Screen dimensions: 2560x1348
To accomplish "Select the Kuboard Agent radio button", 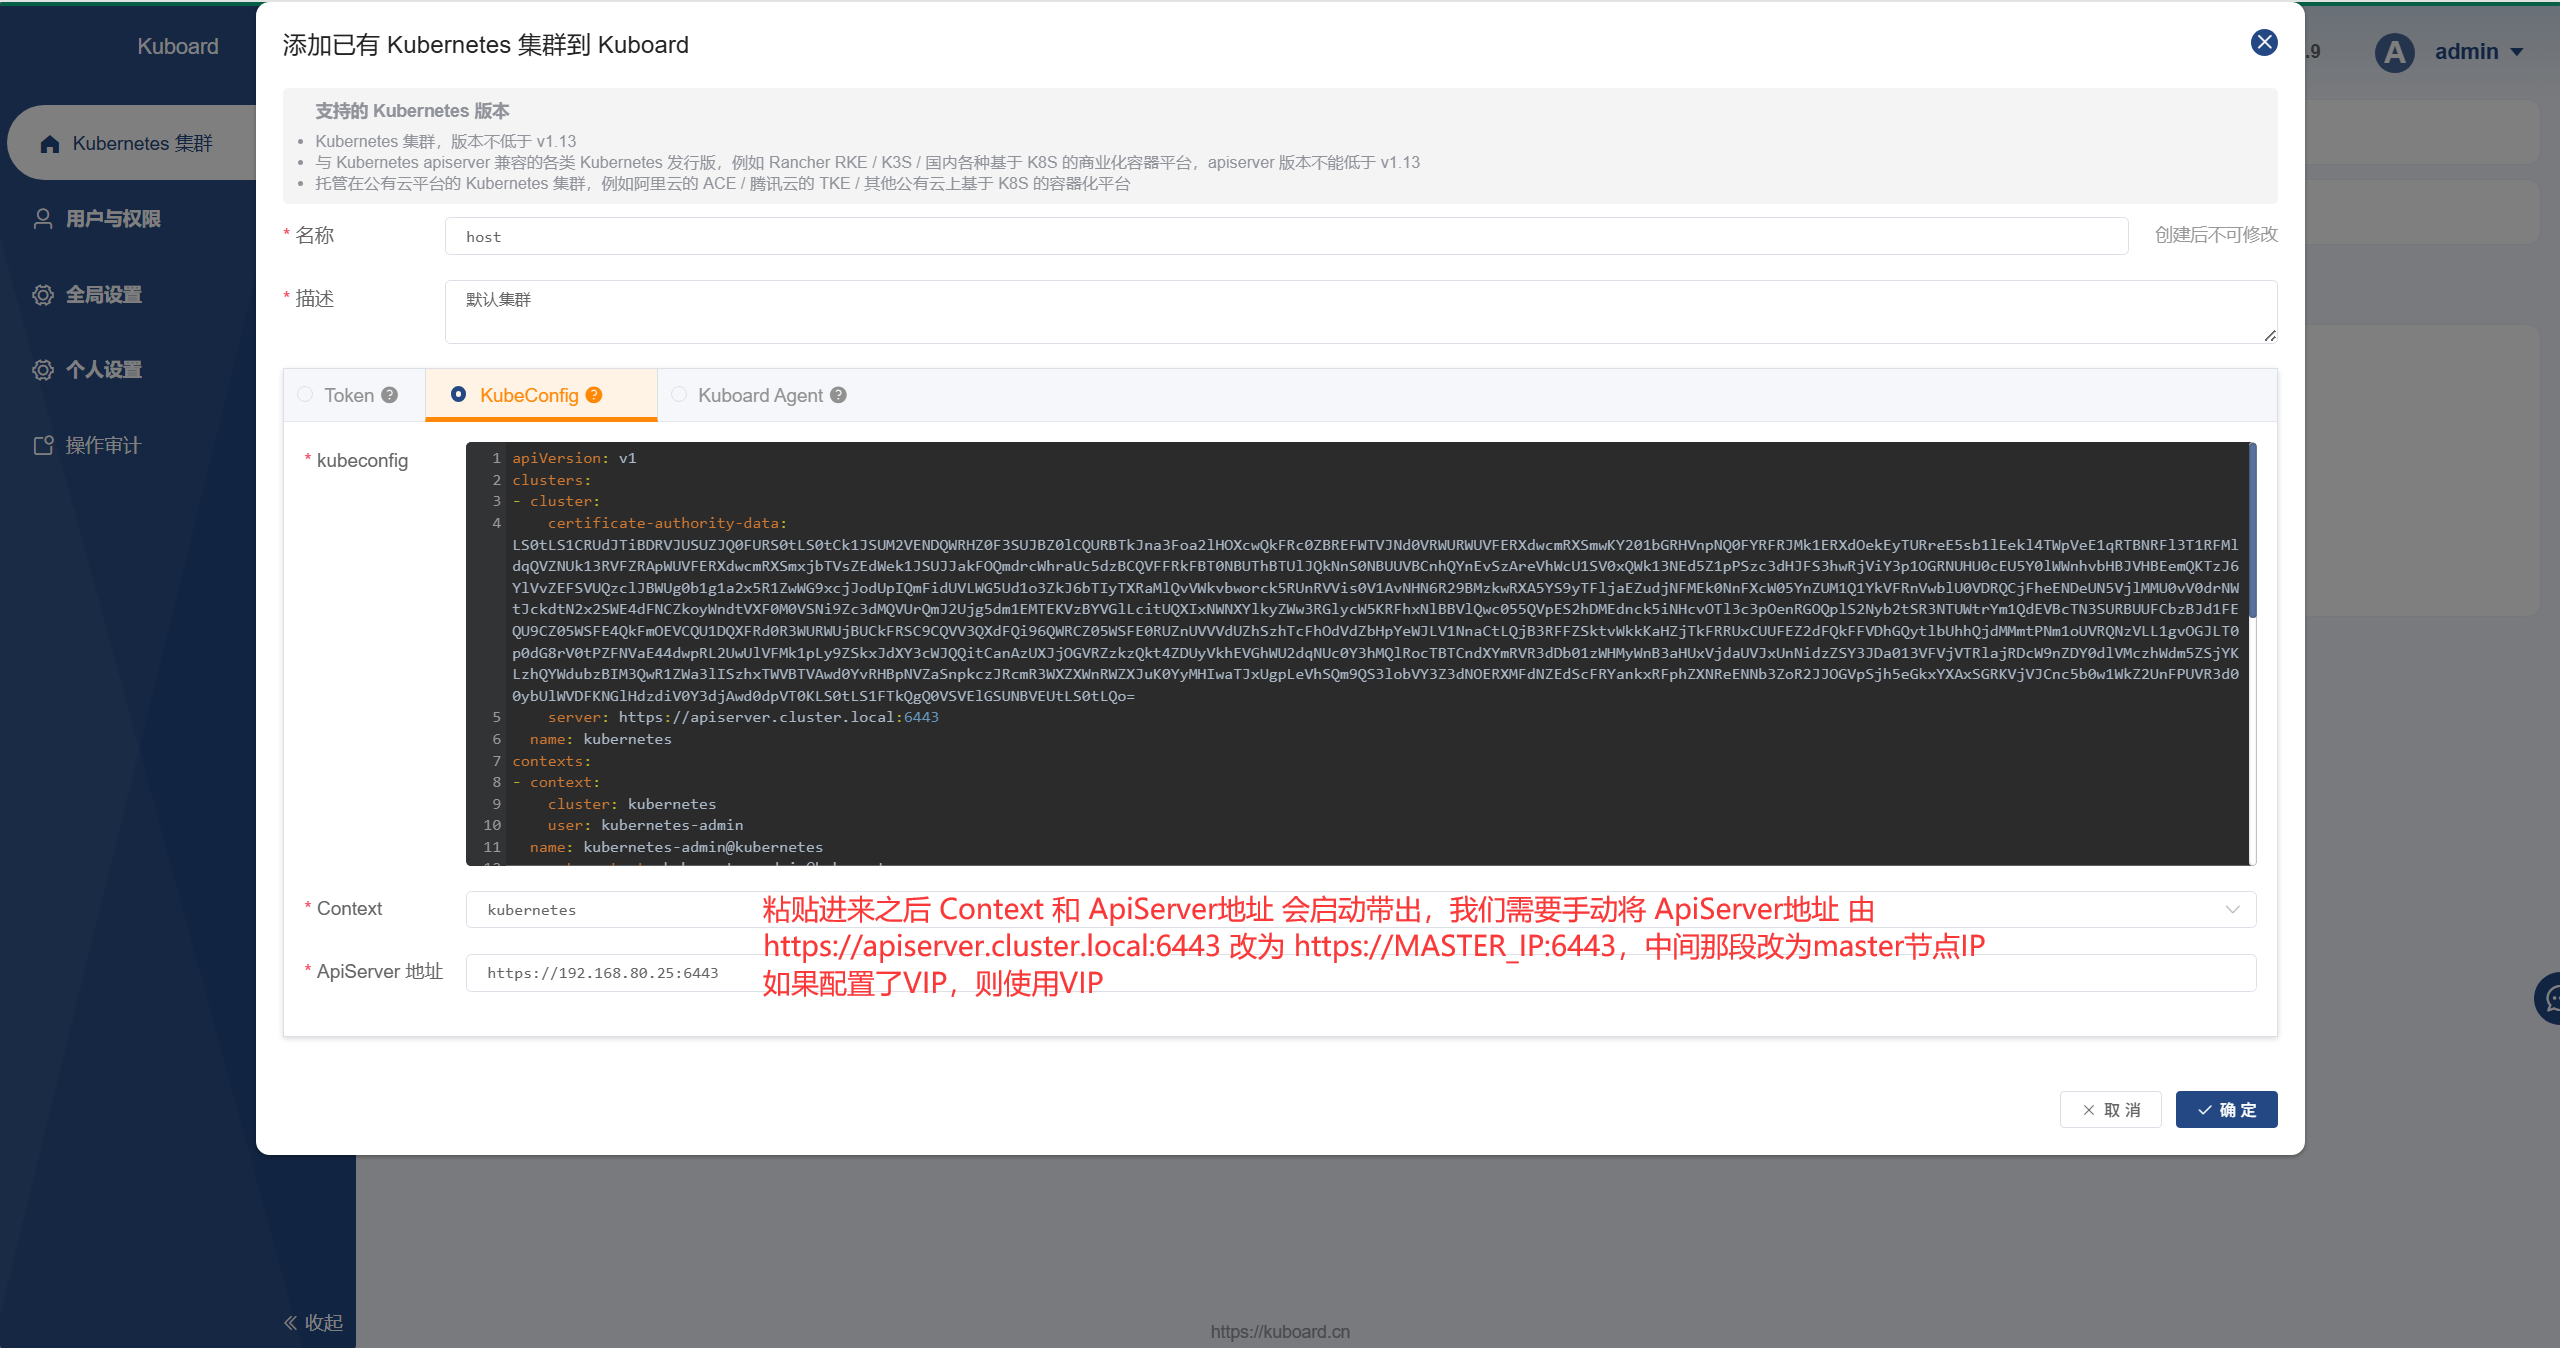I will 680,395.
